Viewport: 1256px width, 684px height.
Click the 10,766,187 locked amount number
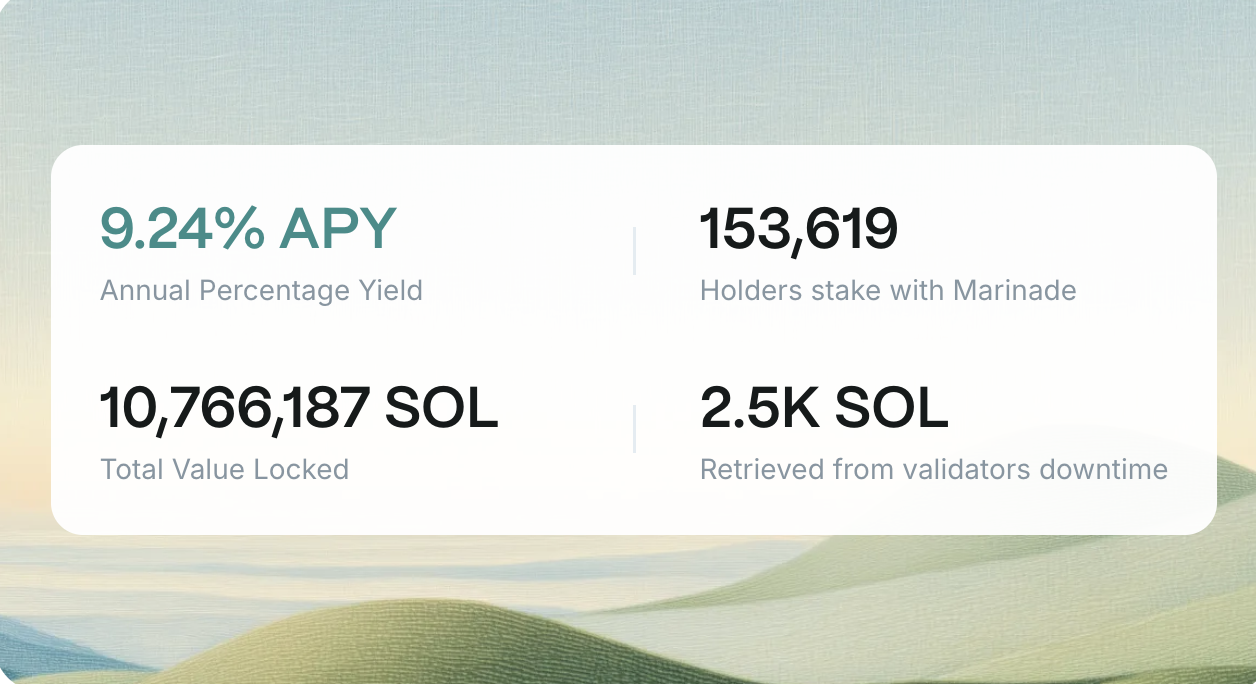coord(235,409)
